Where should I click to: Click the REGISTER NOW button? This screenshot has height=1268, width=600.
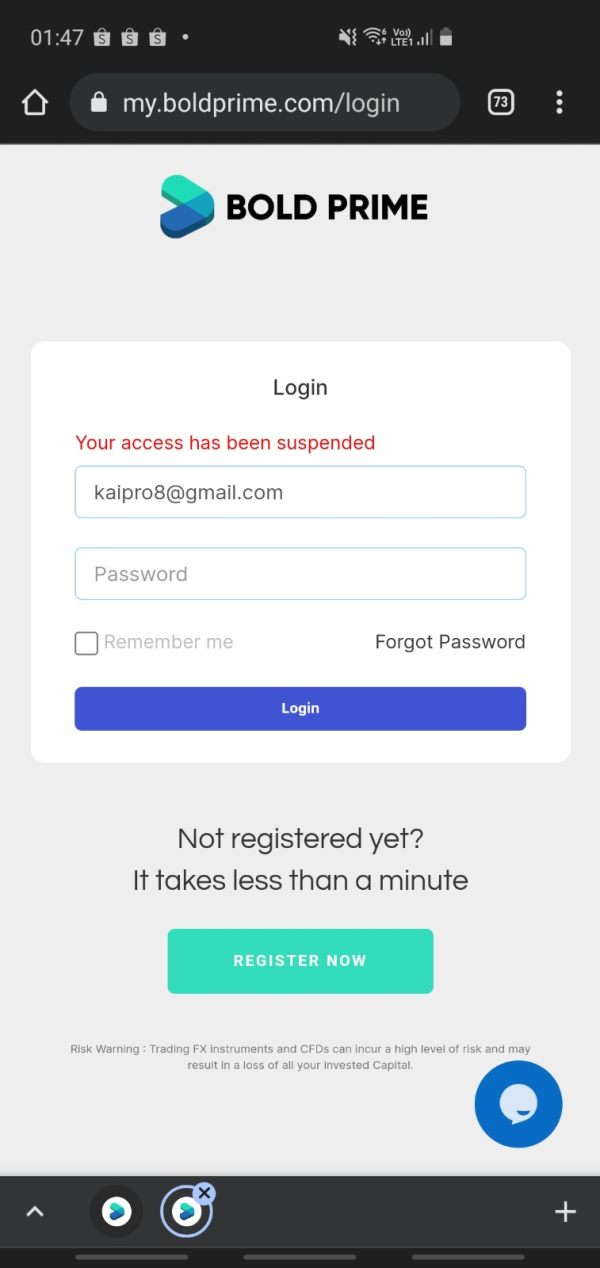click(300, 961)
